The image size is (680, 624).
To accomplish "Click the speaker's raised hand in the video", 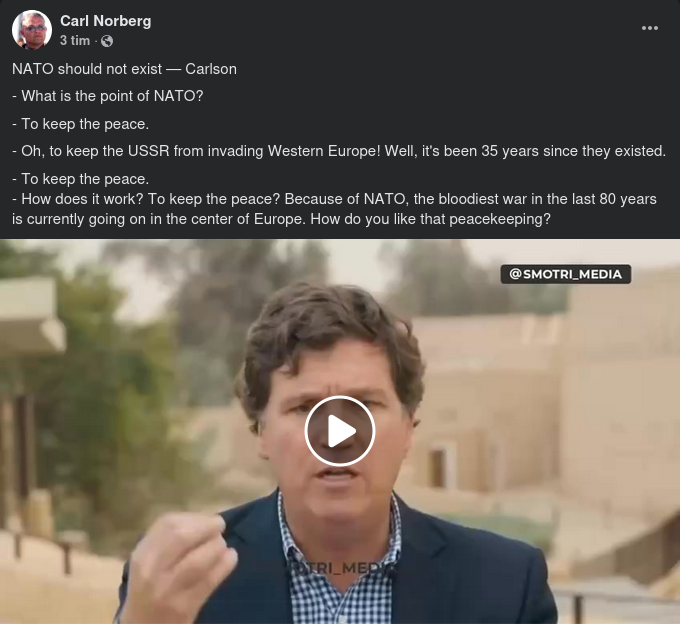I will (180, 566).
